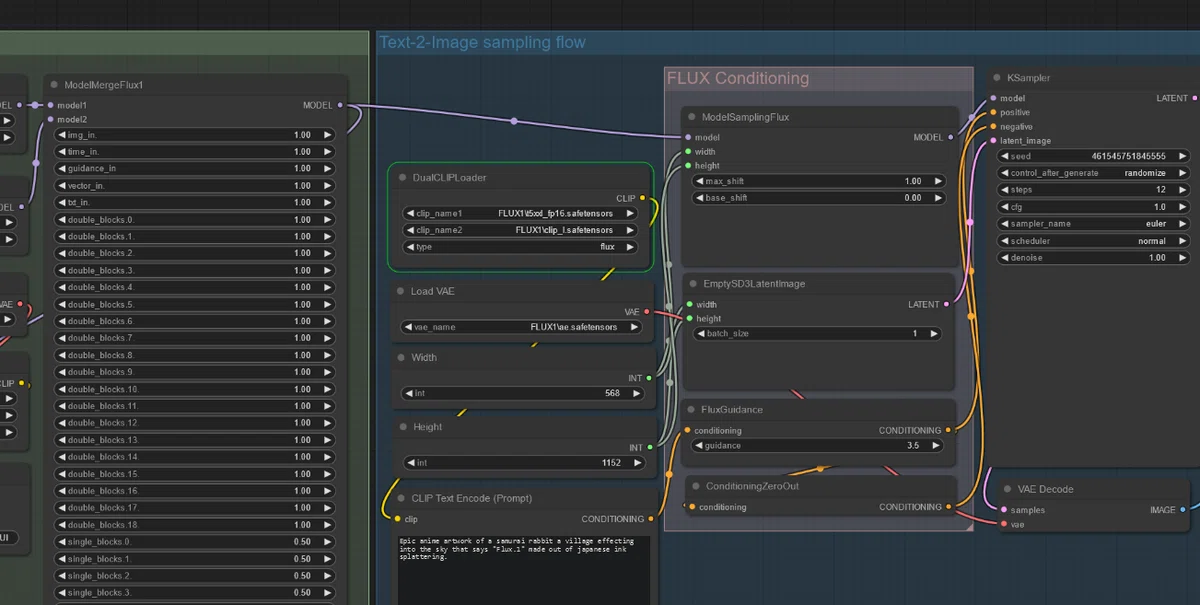Click the EmptySD3LatentImage LATENT output socket

(x=949, y=304)
